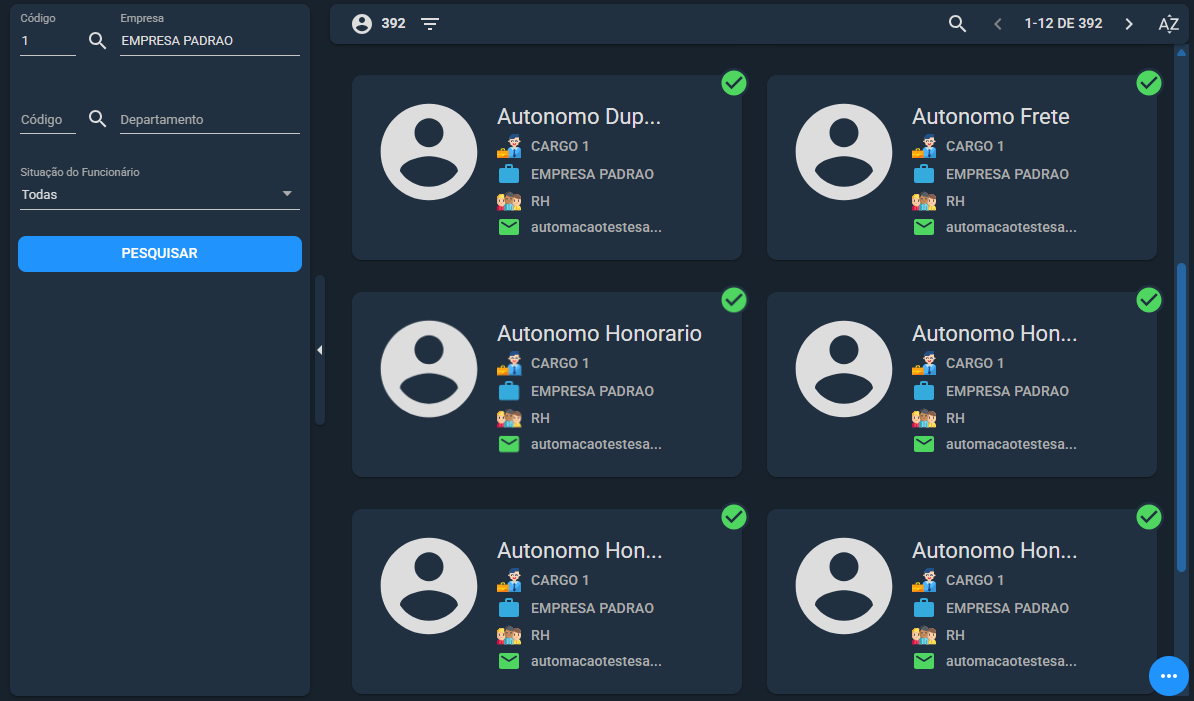The width and height of the screenshot is (1194, 701).
Task: Go to the previous page of results
Action: tap(998, 24)
